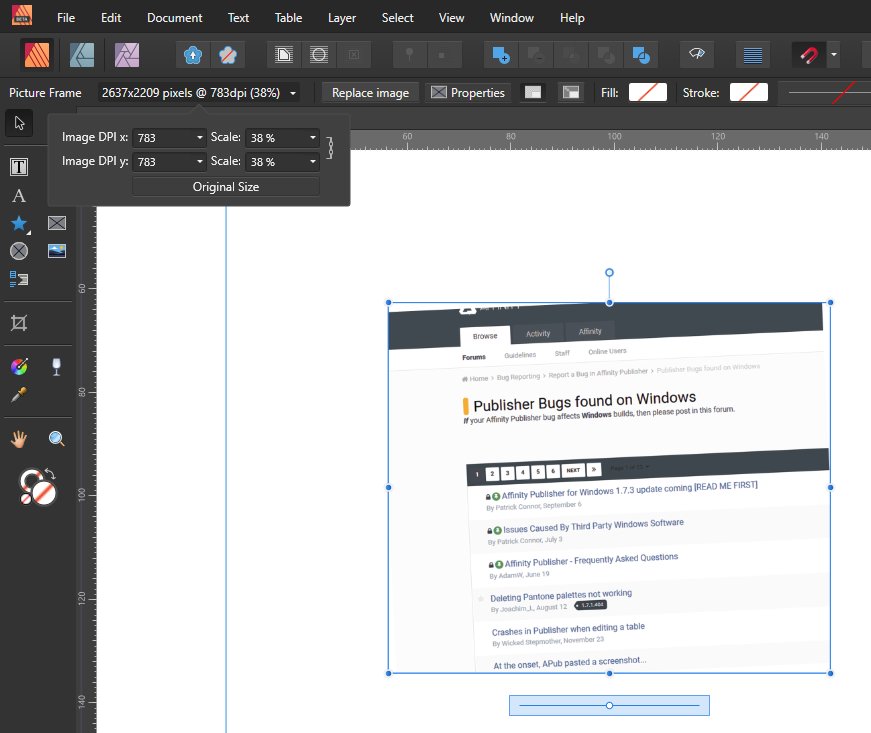Click the Add boolean operation icon

[x=501, y=55]
